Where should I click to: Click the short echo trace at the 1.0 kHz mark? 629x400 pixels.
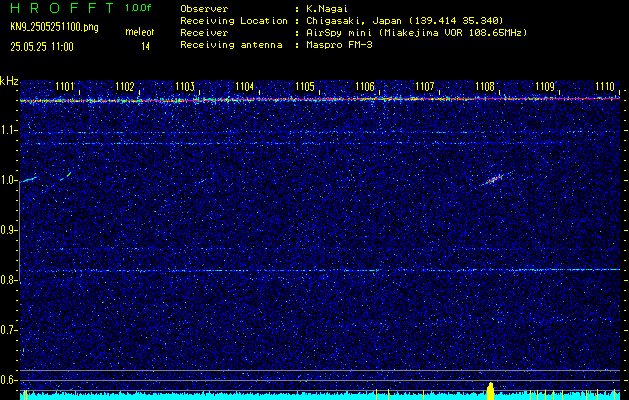point(29,179)
